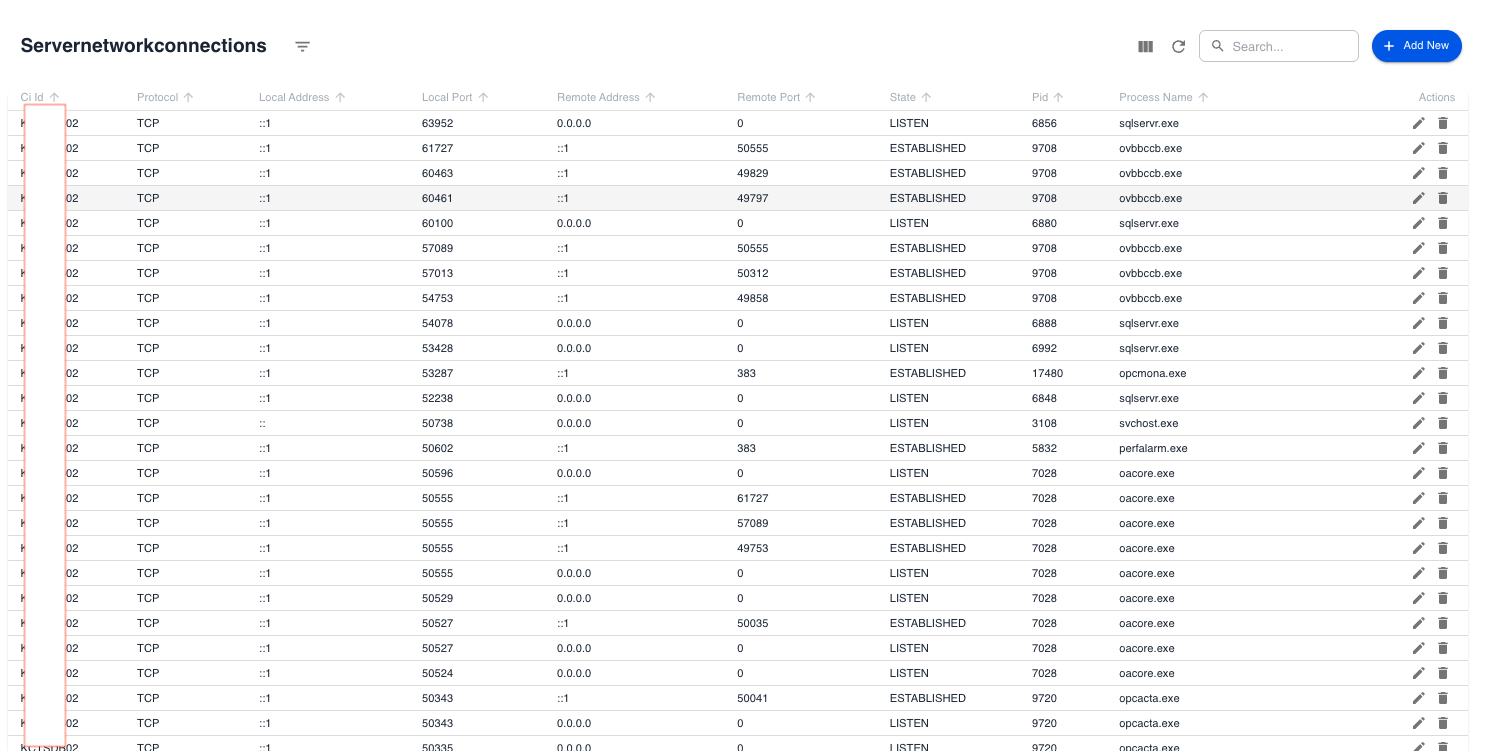Sort by the Protocol column
The image size is (1491, 751).
coord(158,97)
